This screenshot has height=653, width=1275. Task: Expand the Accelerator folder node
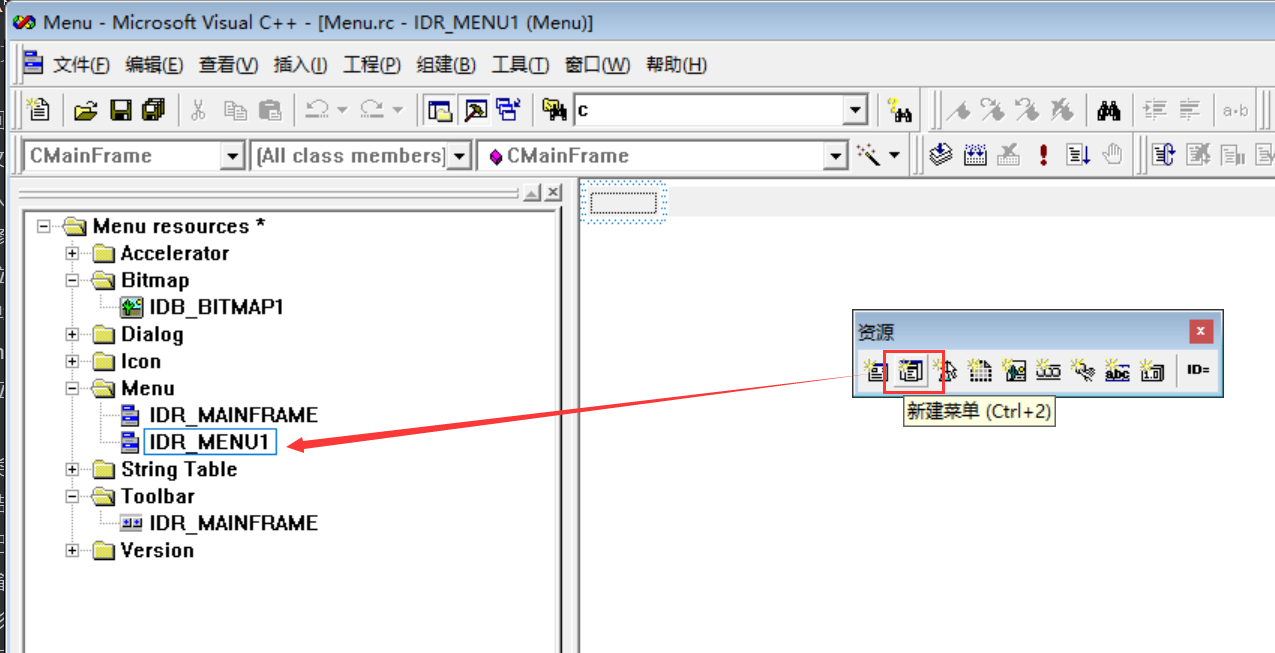pyautogui.click(x=72, y=253)
